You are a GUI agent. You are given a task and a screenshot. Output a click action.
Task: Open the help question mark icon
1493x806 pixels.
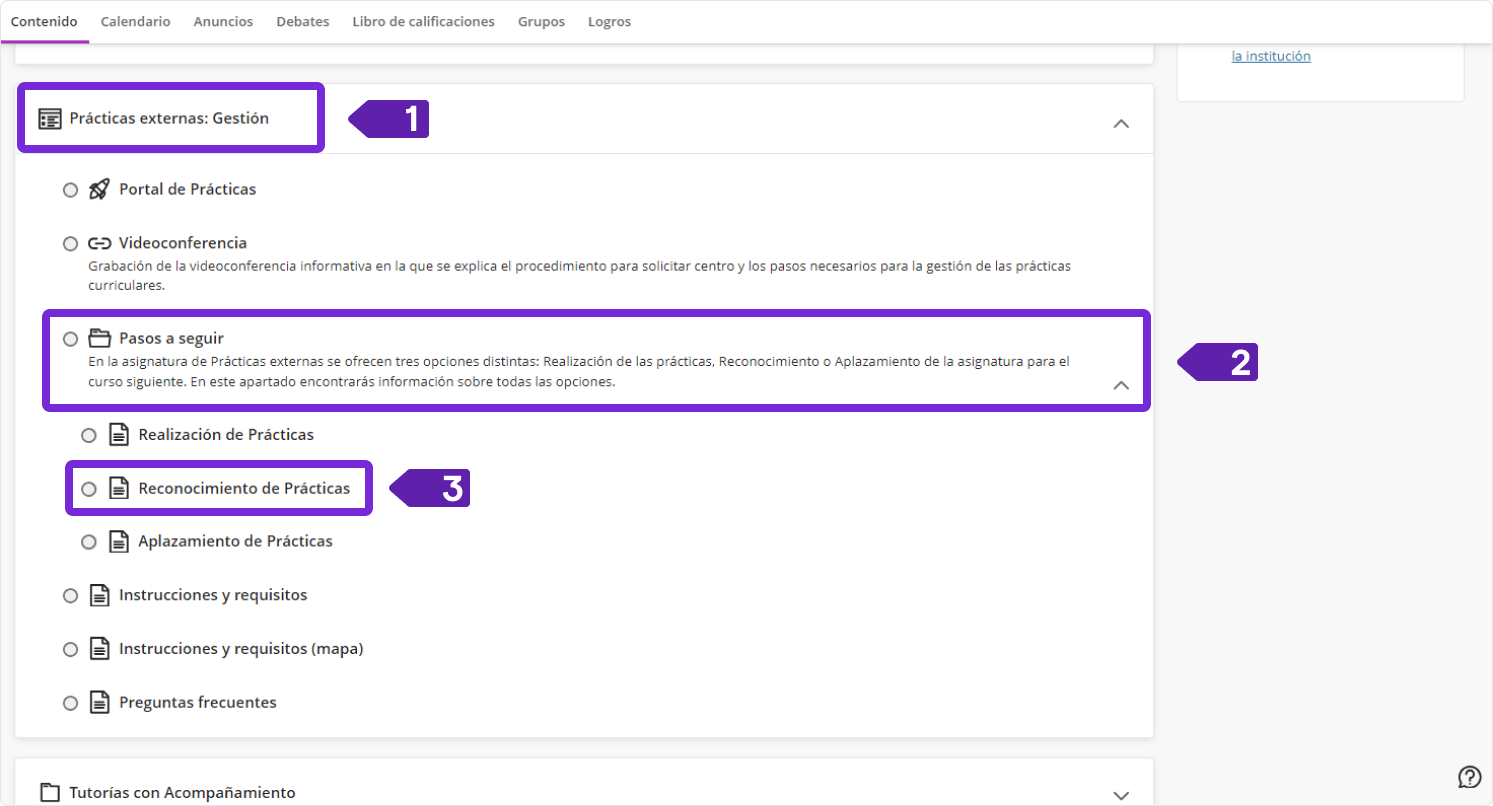click(1469, 777)
